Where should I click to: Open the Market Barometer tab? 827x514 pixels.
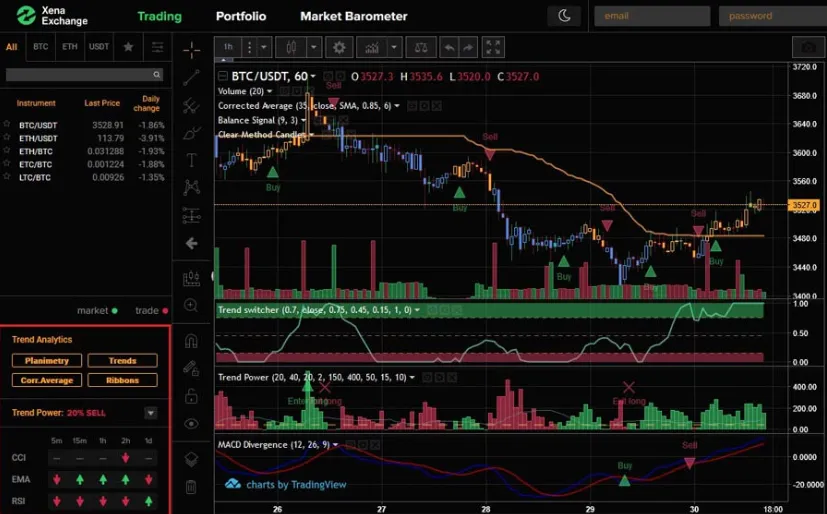click(x=354, y=16)
